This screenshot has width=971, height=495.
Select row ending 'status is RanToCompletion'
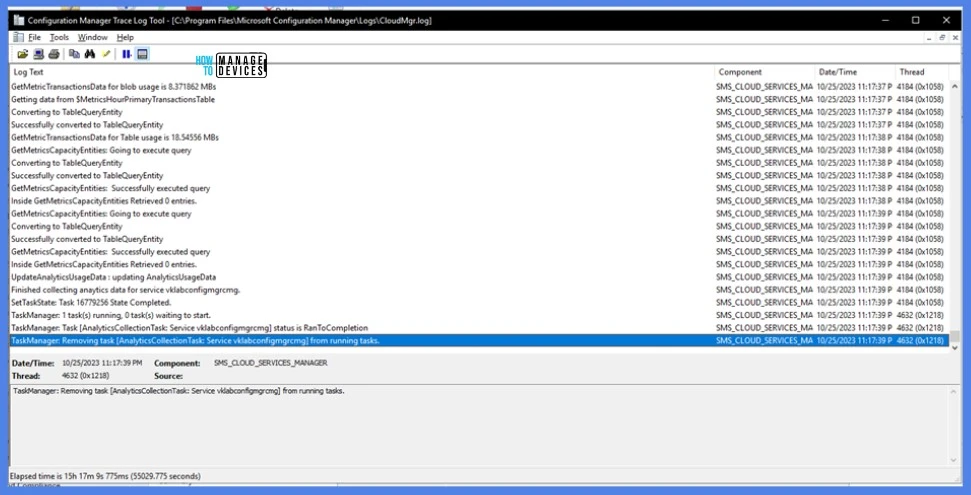(x=479, y=328)
